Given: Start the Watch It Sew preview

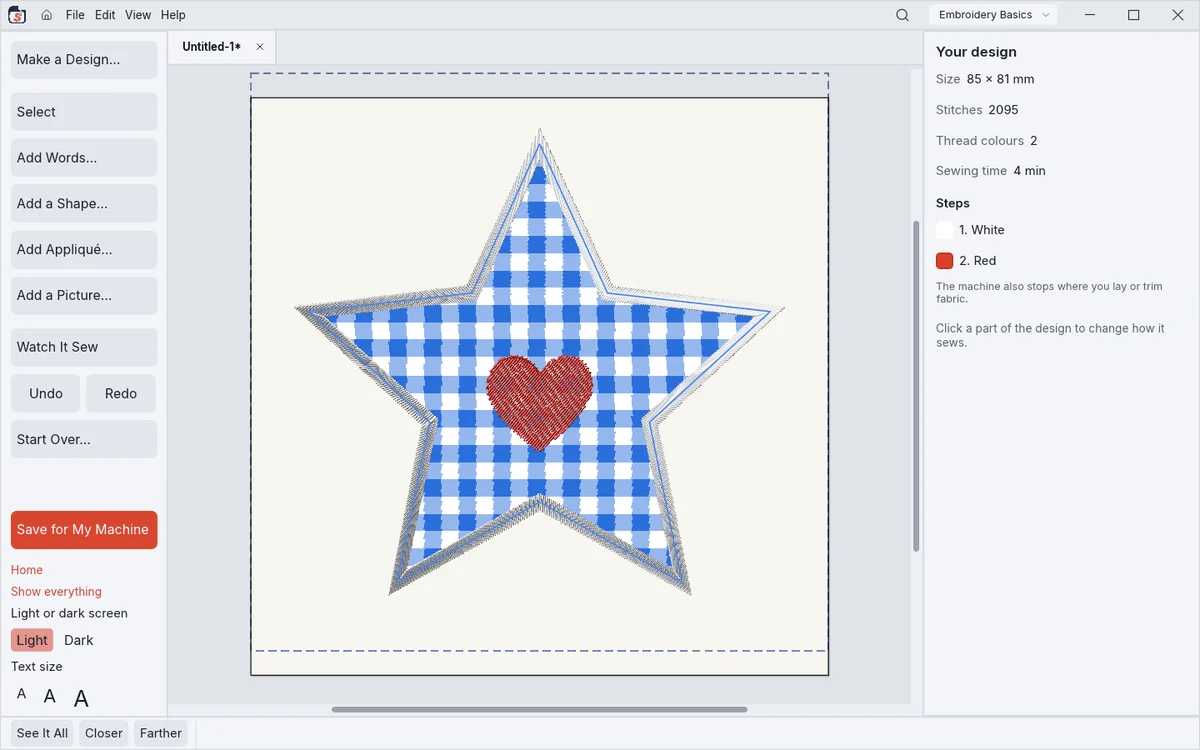Looking at the screenshot, I should (84, 348).
